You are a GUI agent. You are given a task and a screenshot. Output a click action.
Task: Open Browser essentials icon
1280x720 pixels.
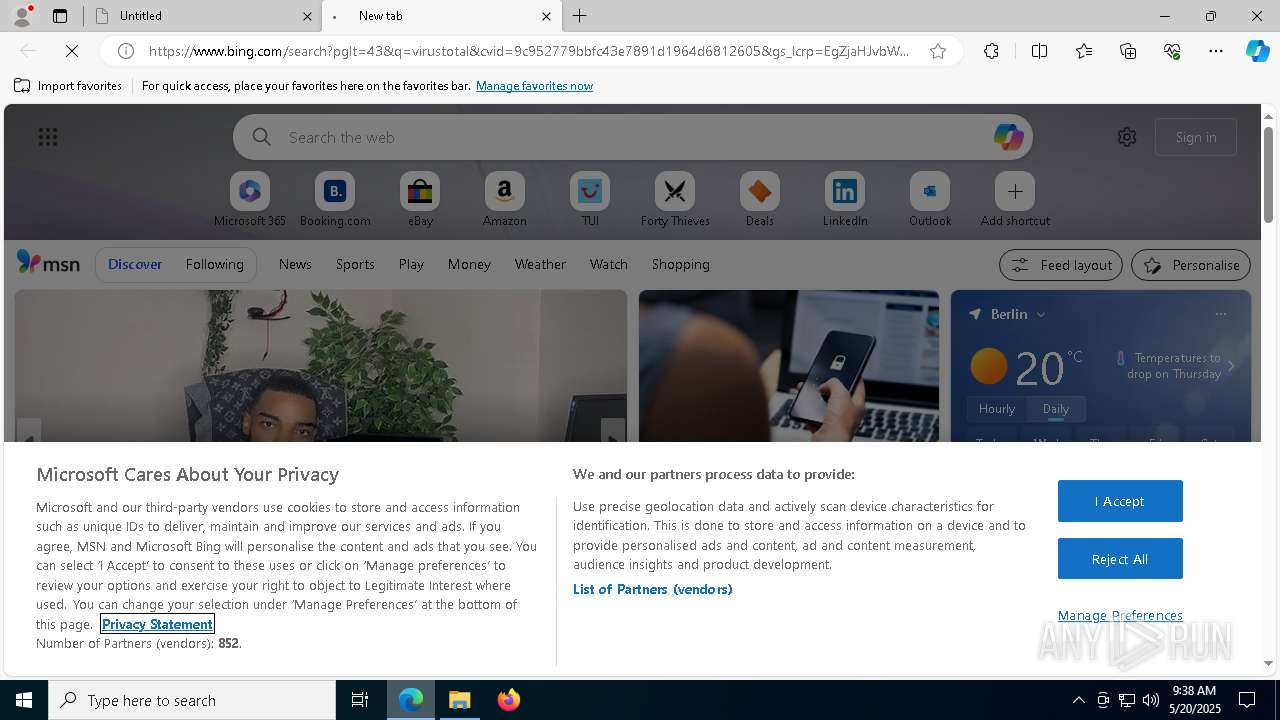pyautogui.click(x=1172, y=51)
